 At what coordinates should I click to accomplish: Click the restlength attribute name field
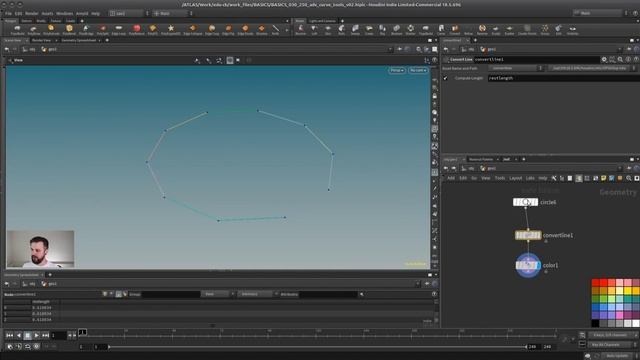pyautogui.click(x=563, y=78)
